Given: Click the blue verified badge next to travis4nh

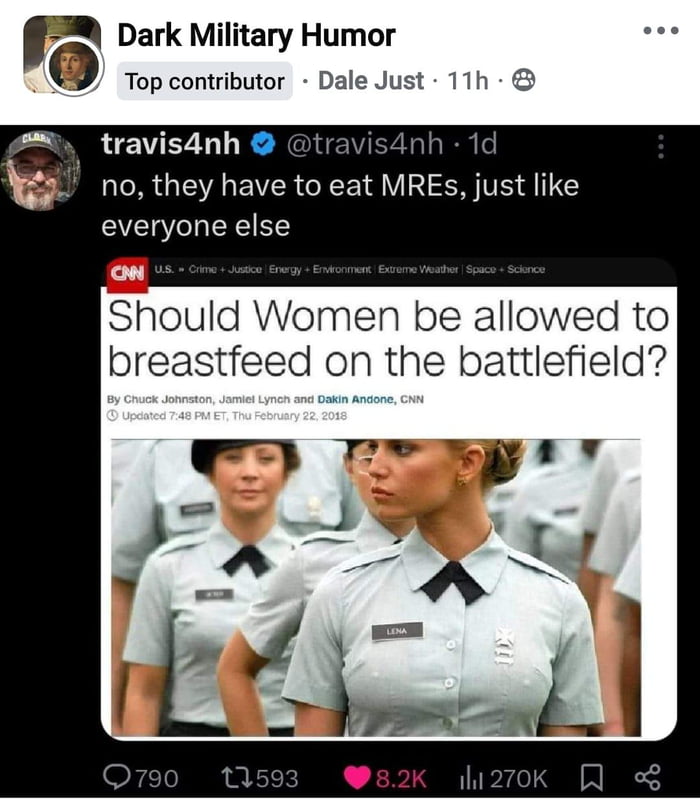Looking at the screenshot, I should (x=263, y=144).
